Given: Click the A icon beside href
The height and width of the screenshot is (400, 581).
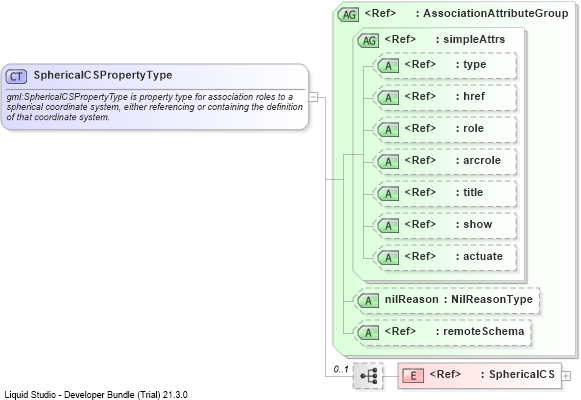Looking at the screenshot, I should 388,97.
